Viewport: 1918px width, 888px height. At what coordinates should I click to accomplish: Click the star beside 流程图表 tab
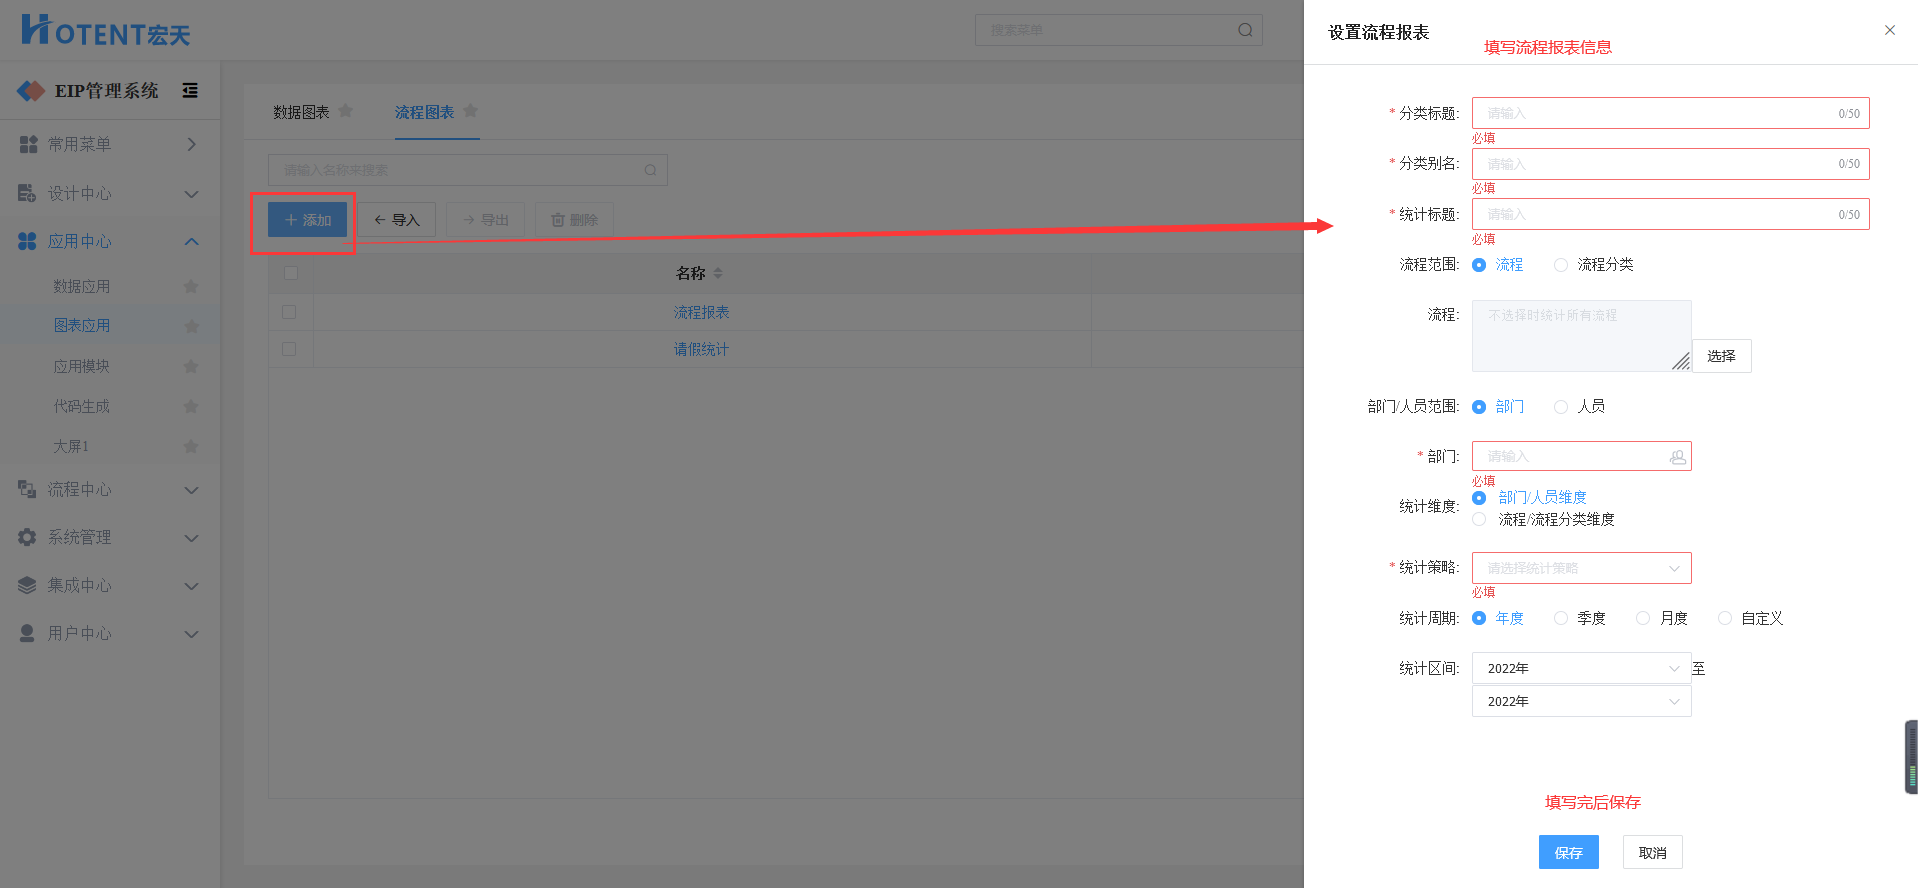(x=471, y=111)
